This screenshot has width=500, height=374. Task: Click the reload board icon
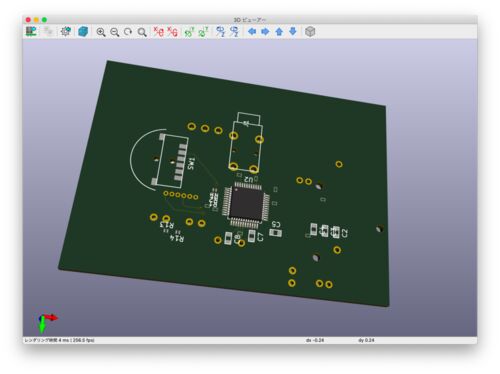(31, 32)
